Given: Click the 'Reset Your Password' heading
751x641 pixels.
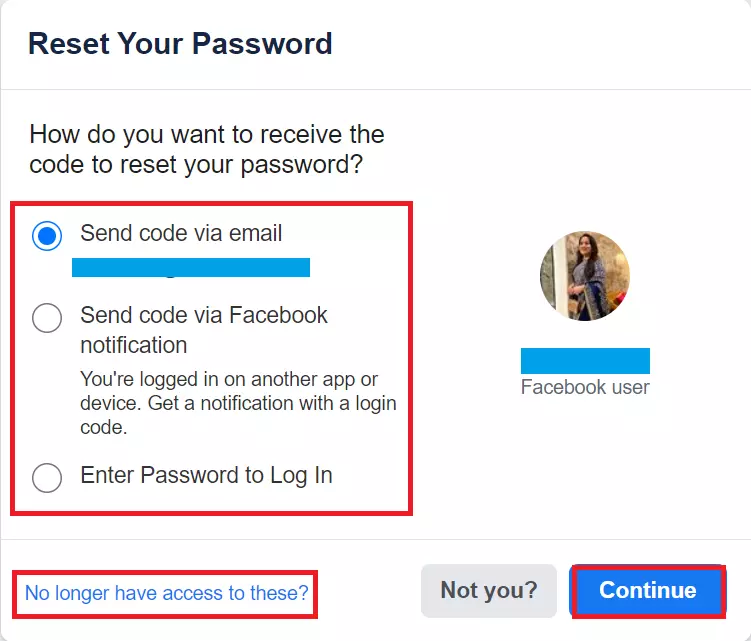Looking at the screenshot, I should 180,44.
